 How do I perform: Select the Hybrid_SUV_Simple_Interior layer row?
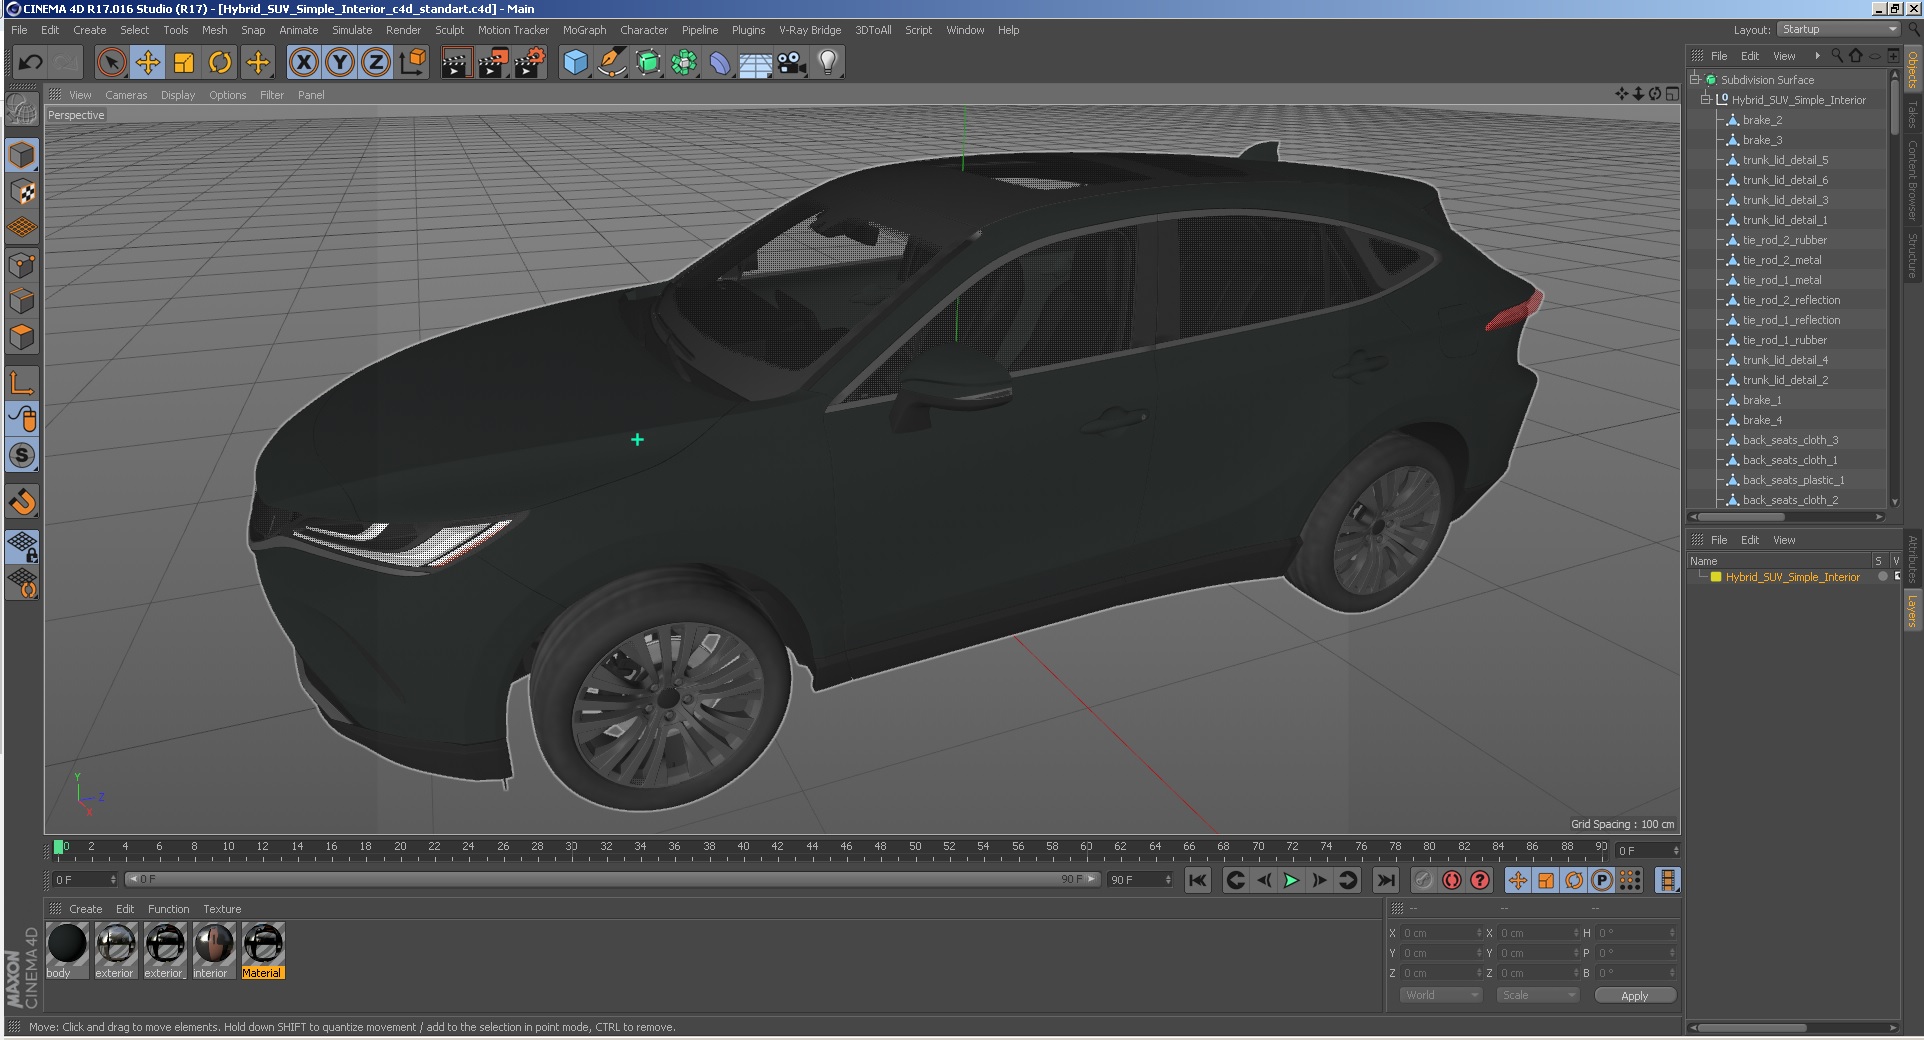[1792, 577]
